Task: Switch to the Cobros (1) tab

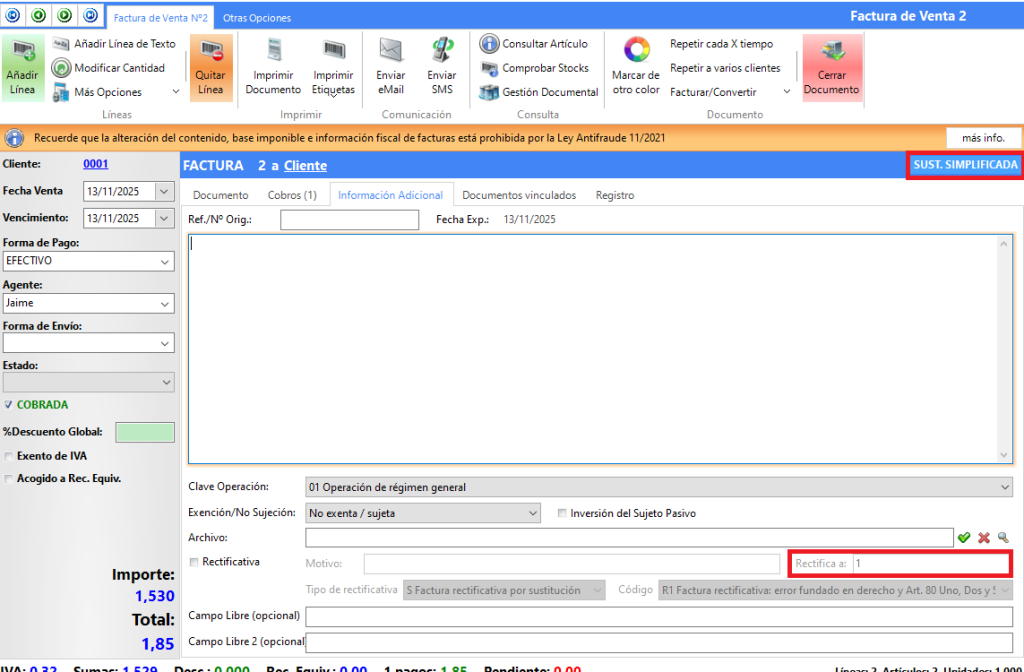Action: 292,195
